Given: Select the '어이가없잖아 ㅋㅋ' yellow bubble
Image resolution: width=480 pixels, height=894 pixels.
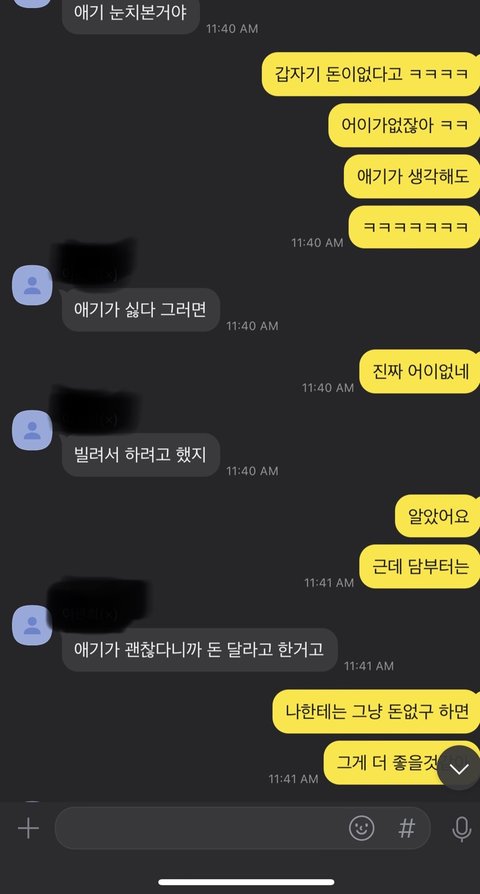Looking at the screenshot, I should (404, 125).
